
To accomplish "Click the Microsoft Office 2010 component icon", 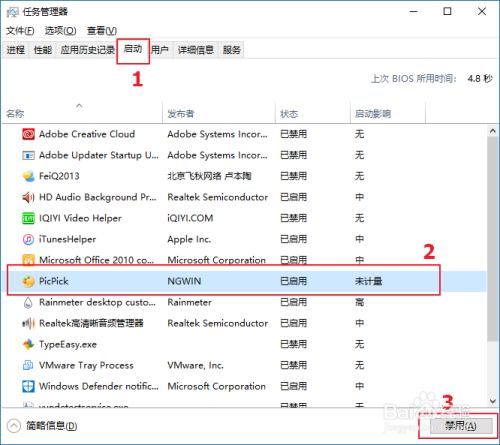I will pos(28,260).
